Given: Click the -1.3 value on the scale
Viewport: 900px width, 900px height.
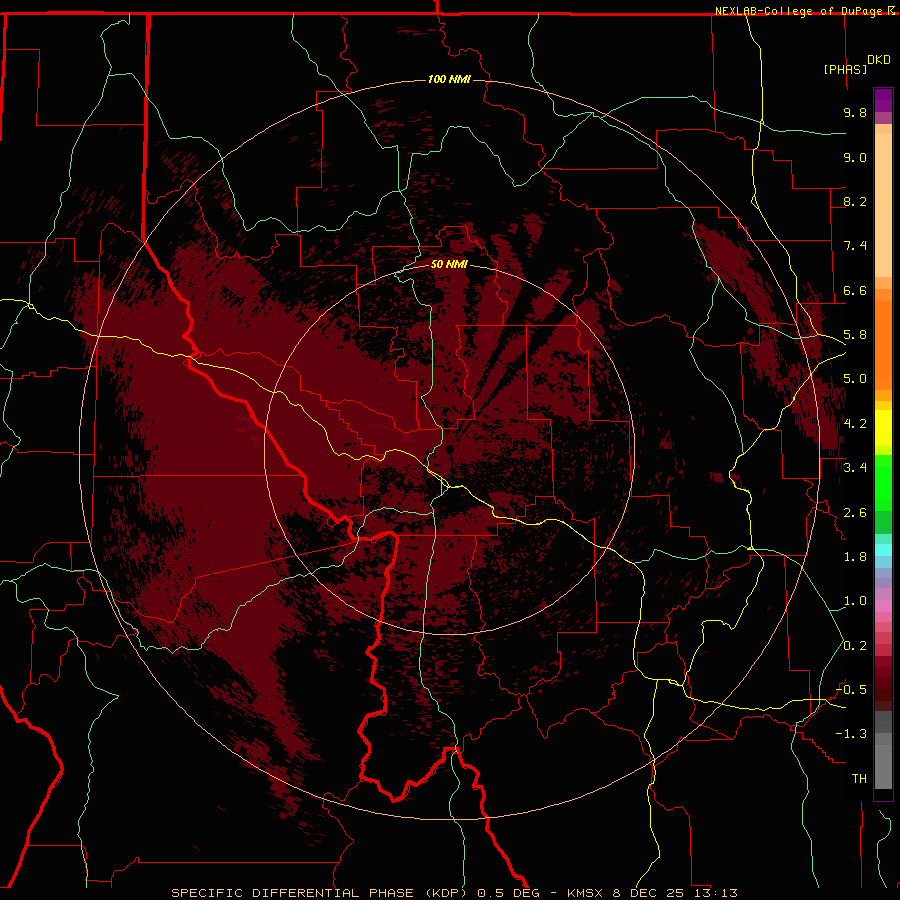Looking at the screenshot, I should (852, 734).
